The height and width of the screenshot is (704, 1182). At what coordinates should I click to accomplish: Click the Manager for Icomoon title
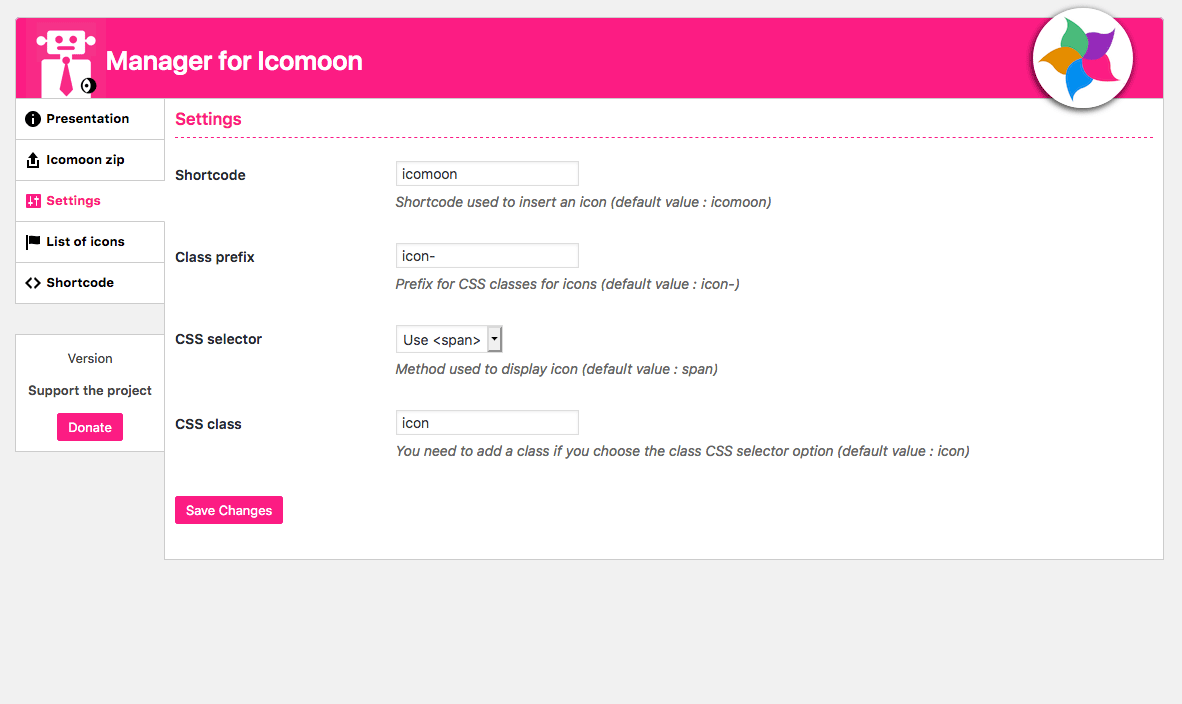tap(234, 62)
